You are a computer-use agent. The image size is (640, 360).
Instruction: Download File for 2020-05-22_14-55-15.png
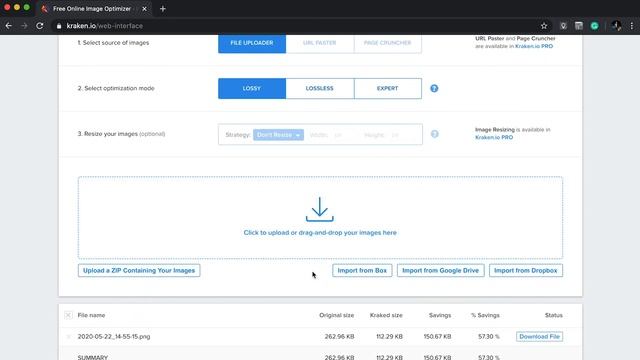tap(539, 336)
